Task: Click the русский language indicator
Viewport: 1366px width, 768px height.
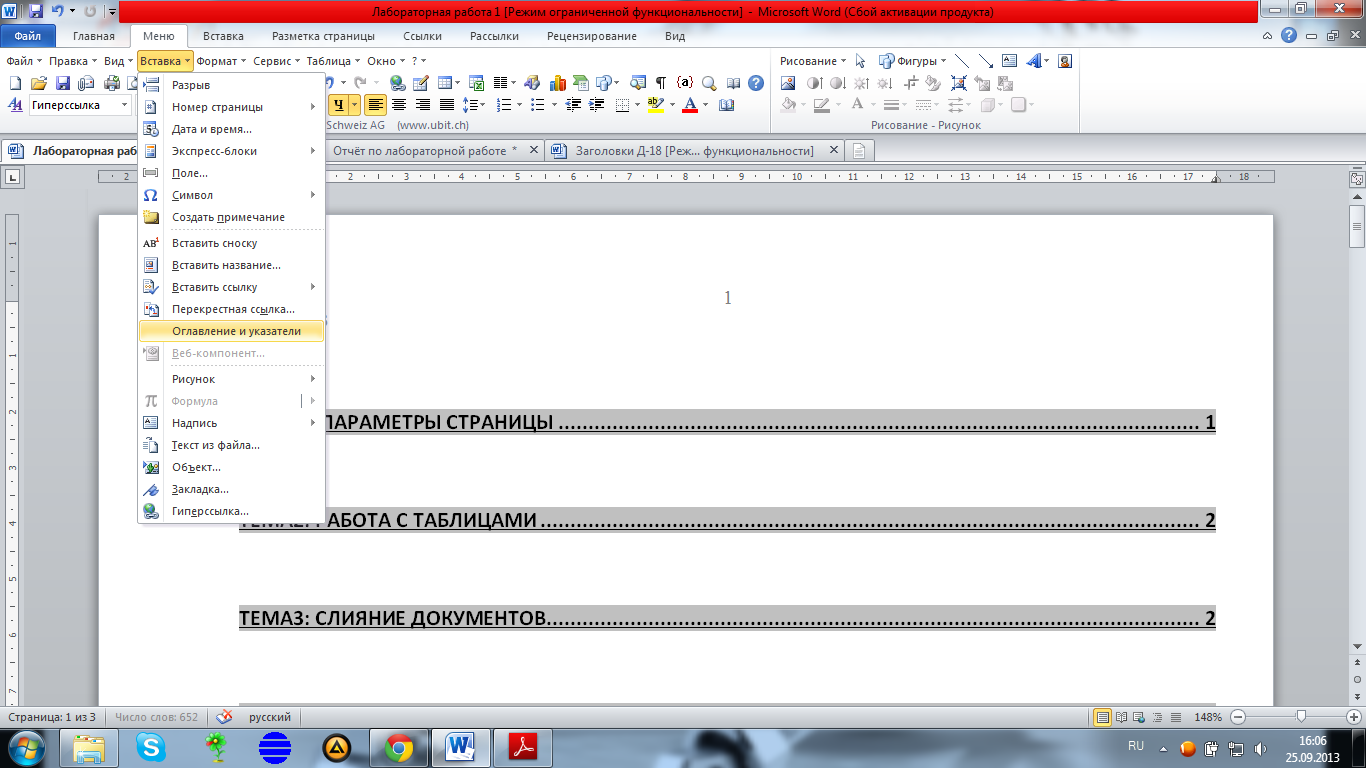Action: click(x=270, y=717)
